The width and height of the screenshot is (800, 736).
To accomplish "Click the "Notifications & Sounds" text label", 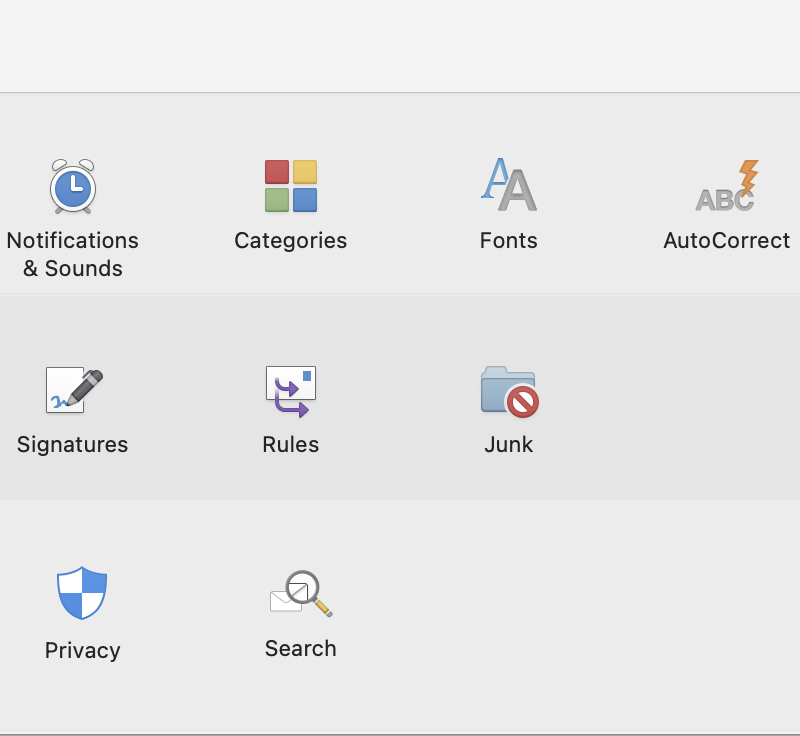I will tap(72, 254).
